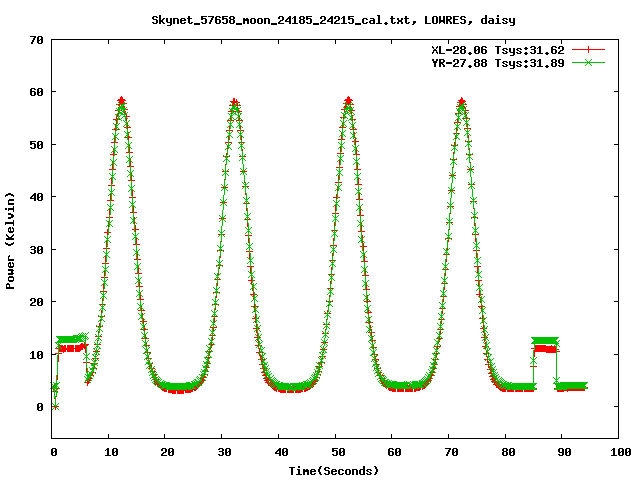
Task: Click the 100 tick on the time axis
Action: click(620, 453)
